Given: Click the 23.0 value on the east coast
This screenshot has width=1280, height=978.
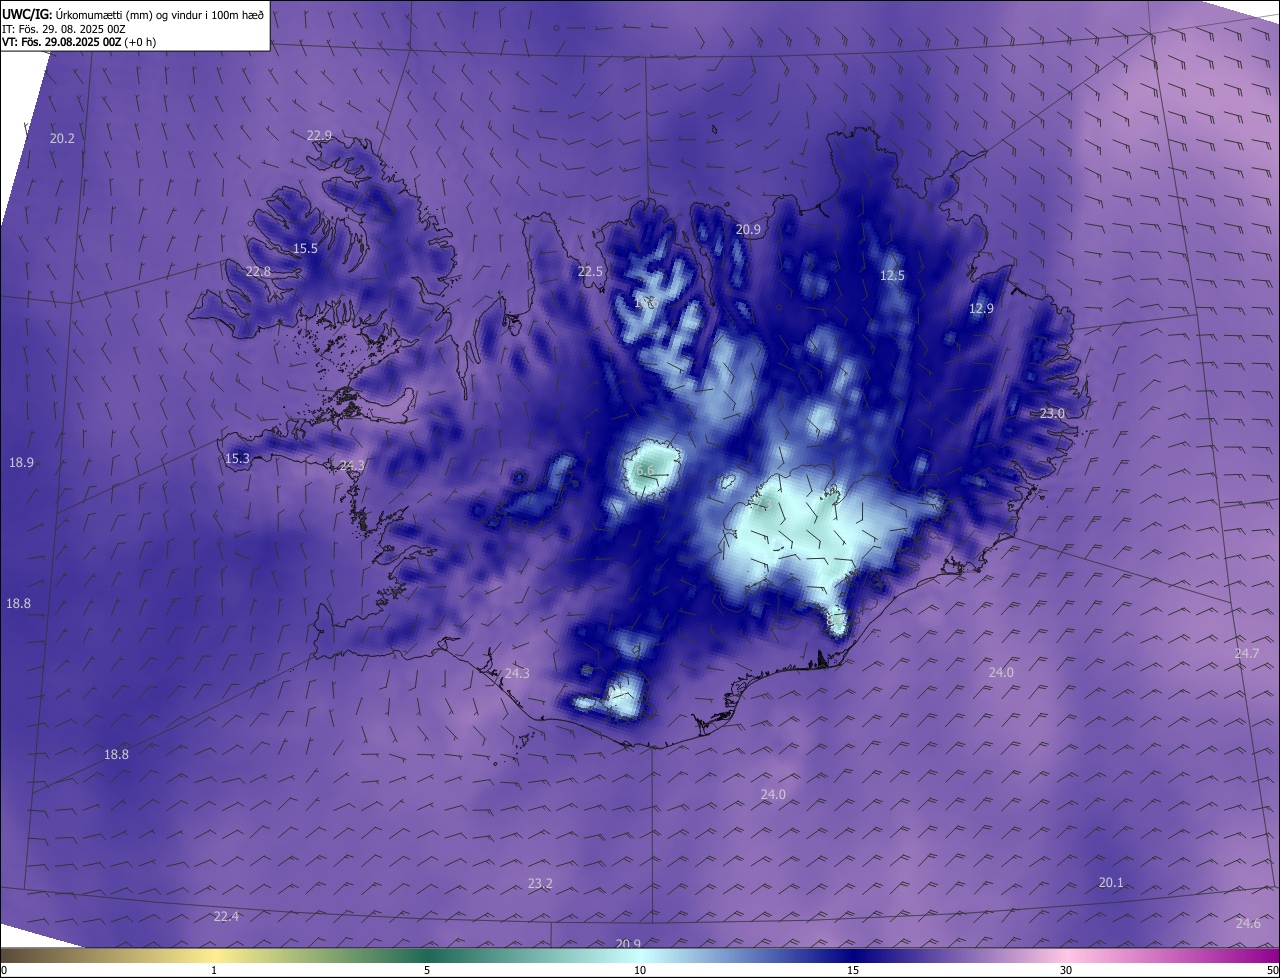Looking at the screenshot, I should [x=1052, y=413].
